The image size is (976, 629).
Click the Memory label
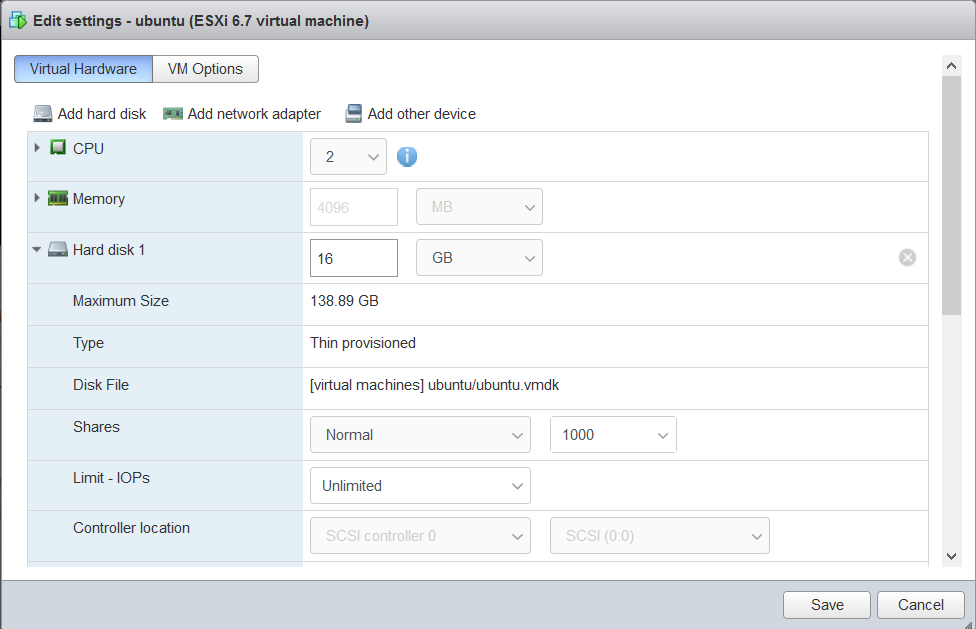point(99,199)
